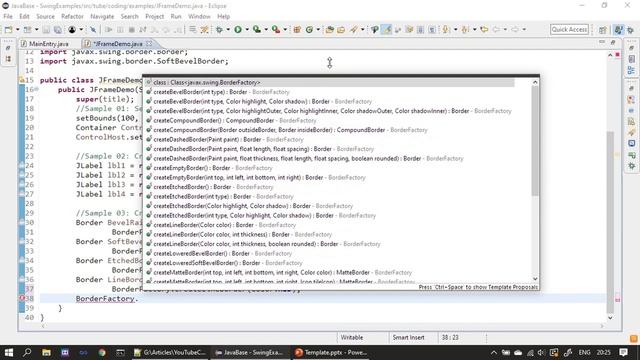The width and height of the screenshot is (640, 360).
Task: Click the Forward navigation arrow icon
Action: (515, 29)
